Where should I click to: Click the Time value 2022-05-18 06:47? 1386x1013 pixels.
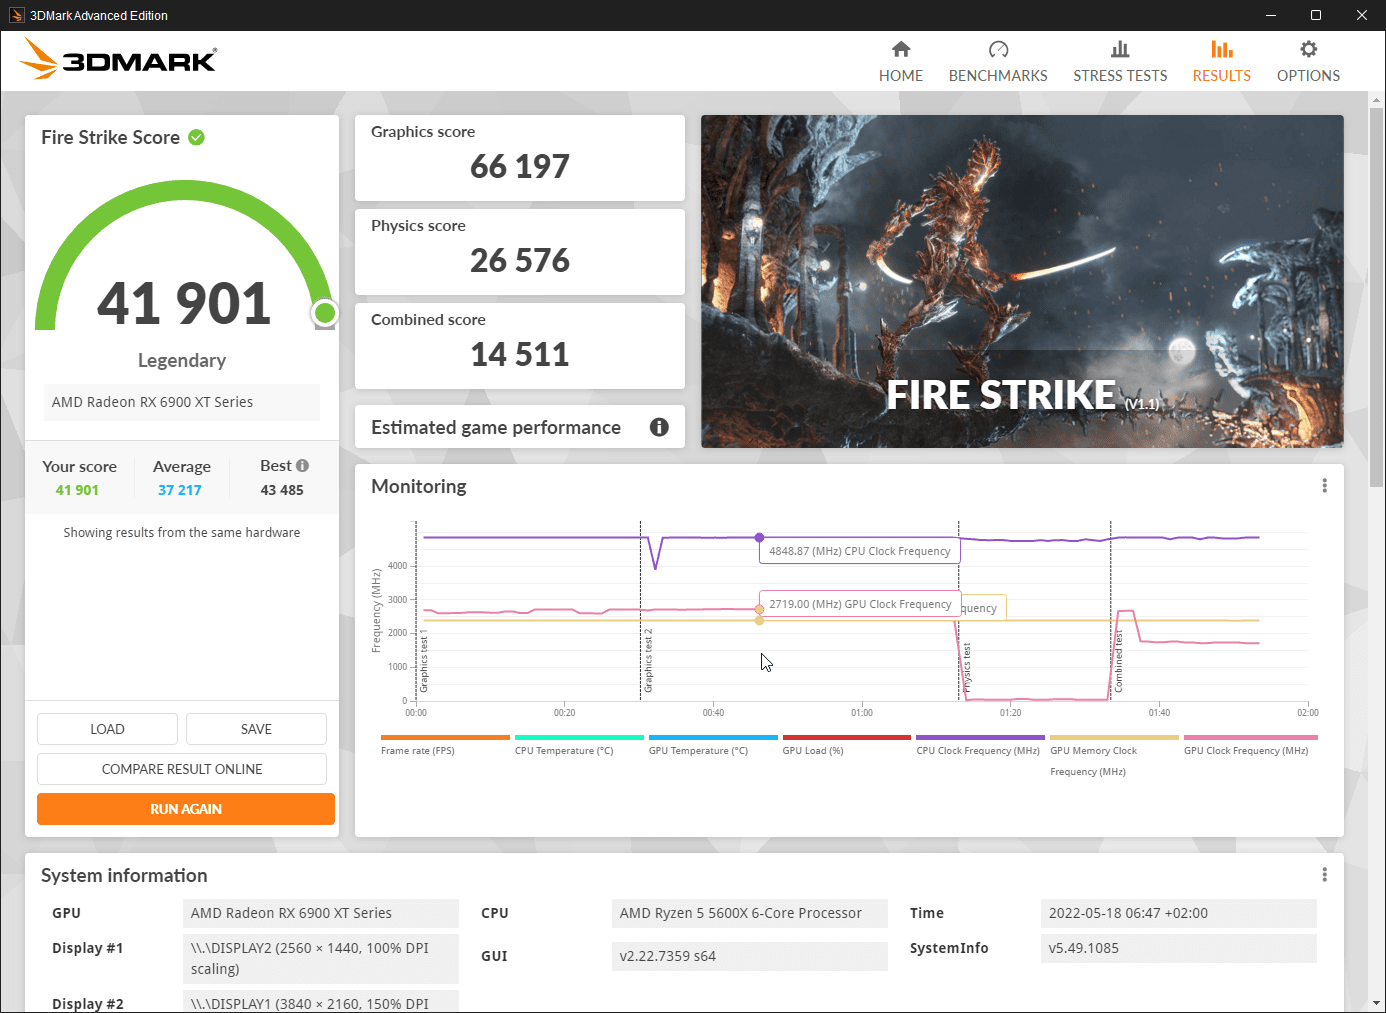[1179, 913]
